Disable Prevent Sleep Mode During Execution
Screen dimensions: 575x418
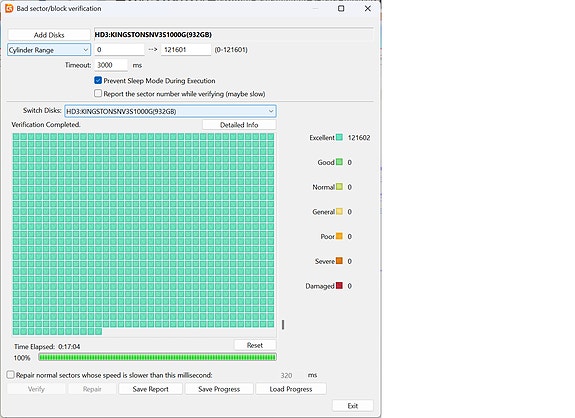pos(98,80)
